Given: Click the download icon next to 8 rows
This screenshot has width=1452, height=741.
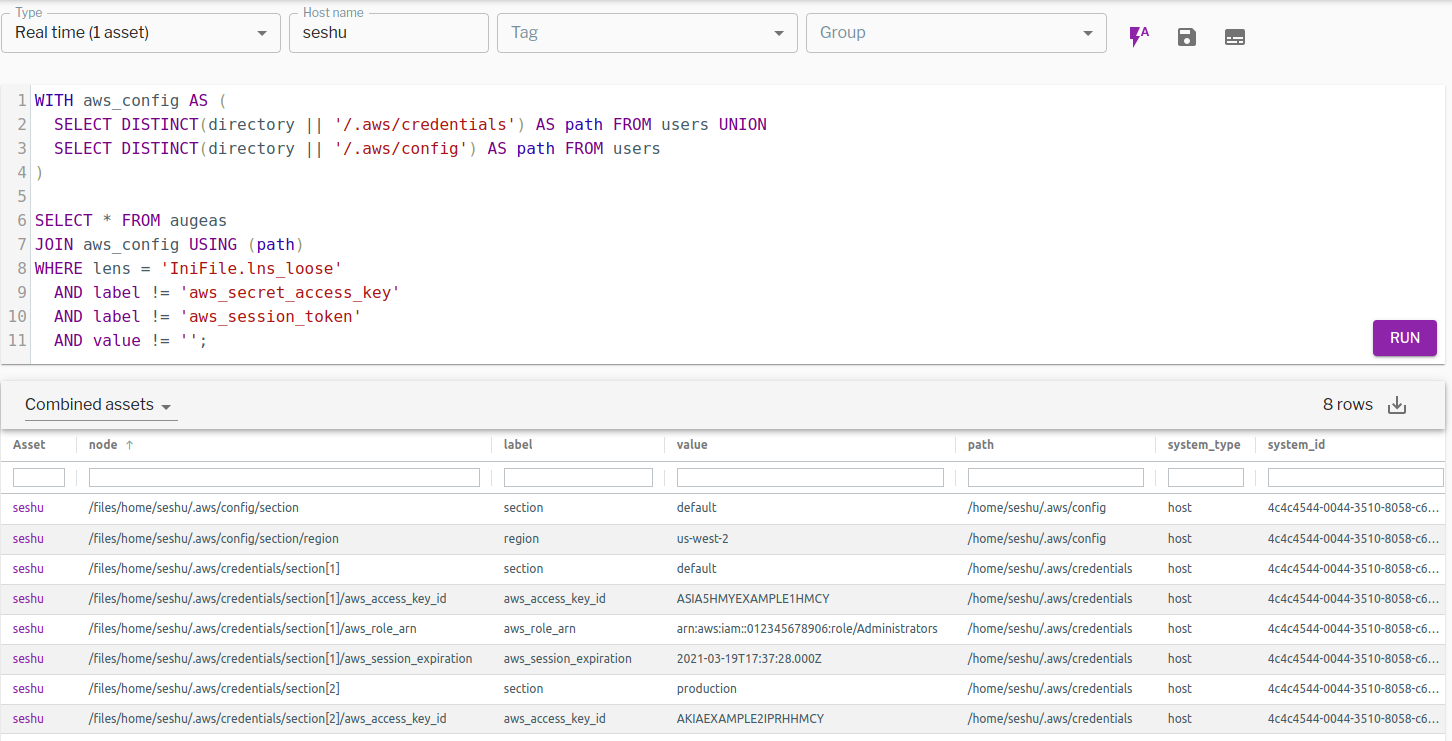Looking at the screenshot, I should point(1396,405).
